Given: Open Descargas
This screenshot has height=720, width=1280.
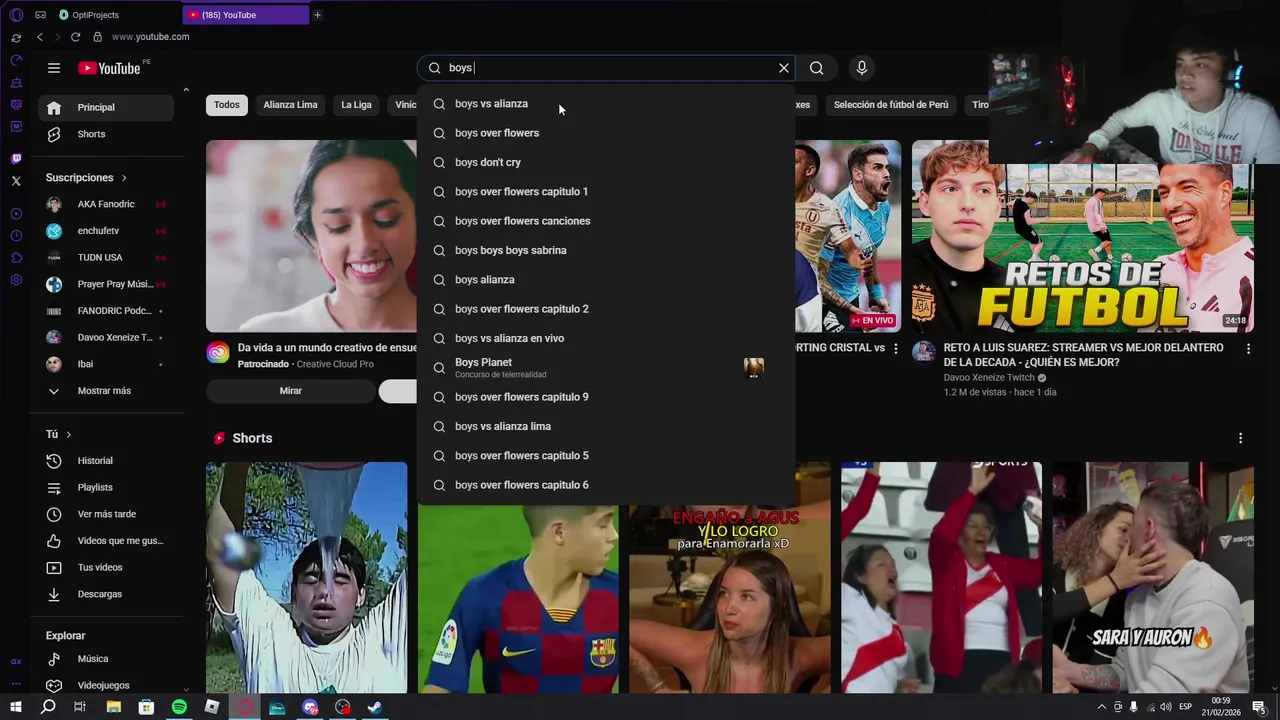Looking at the screenshot, I should coord(106,594).
